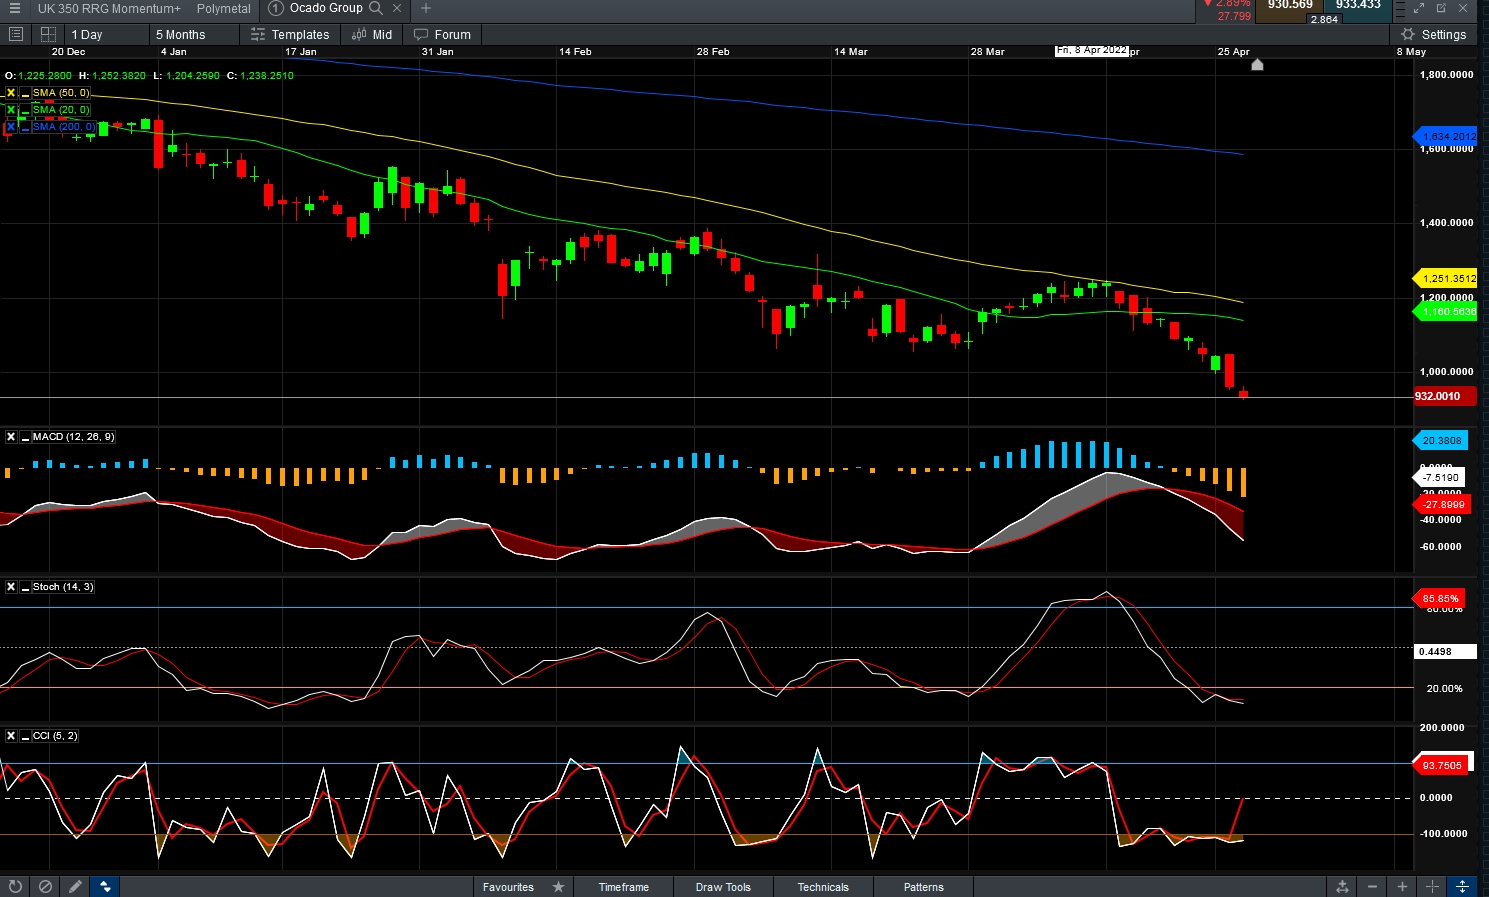Open chart Settings

[x=1434, y=34]
